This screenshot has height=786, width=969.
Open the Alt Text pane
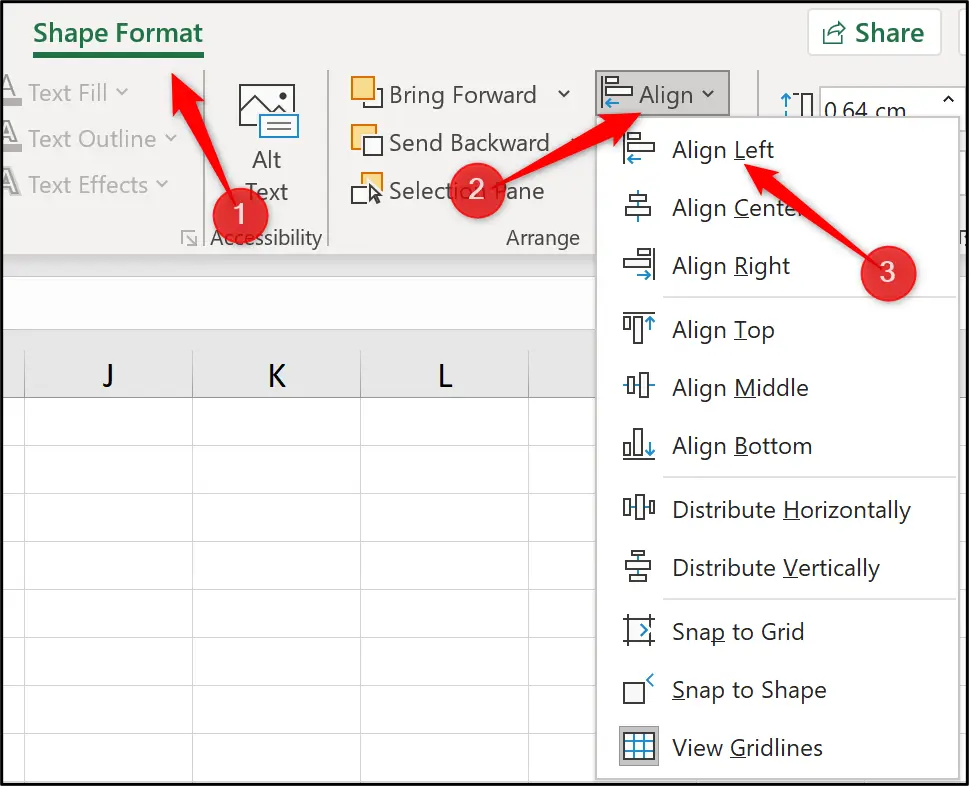(266, 140)
